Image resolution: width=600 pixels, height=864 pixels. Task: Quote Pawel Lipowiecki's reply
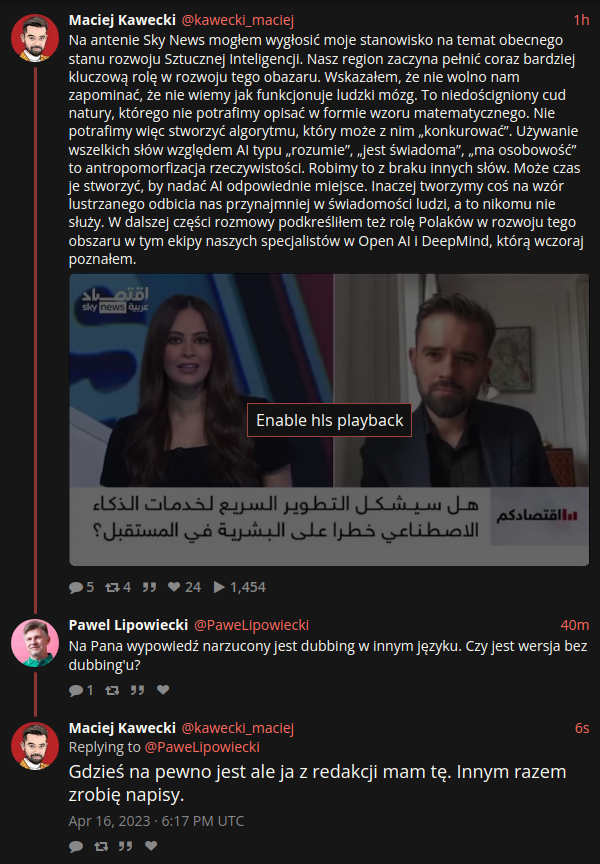pos(138,690)
